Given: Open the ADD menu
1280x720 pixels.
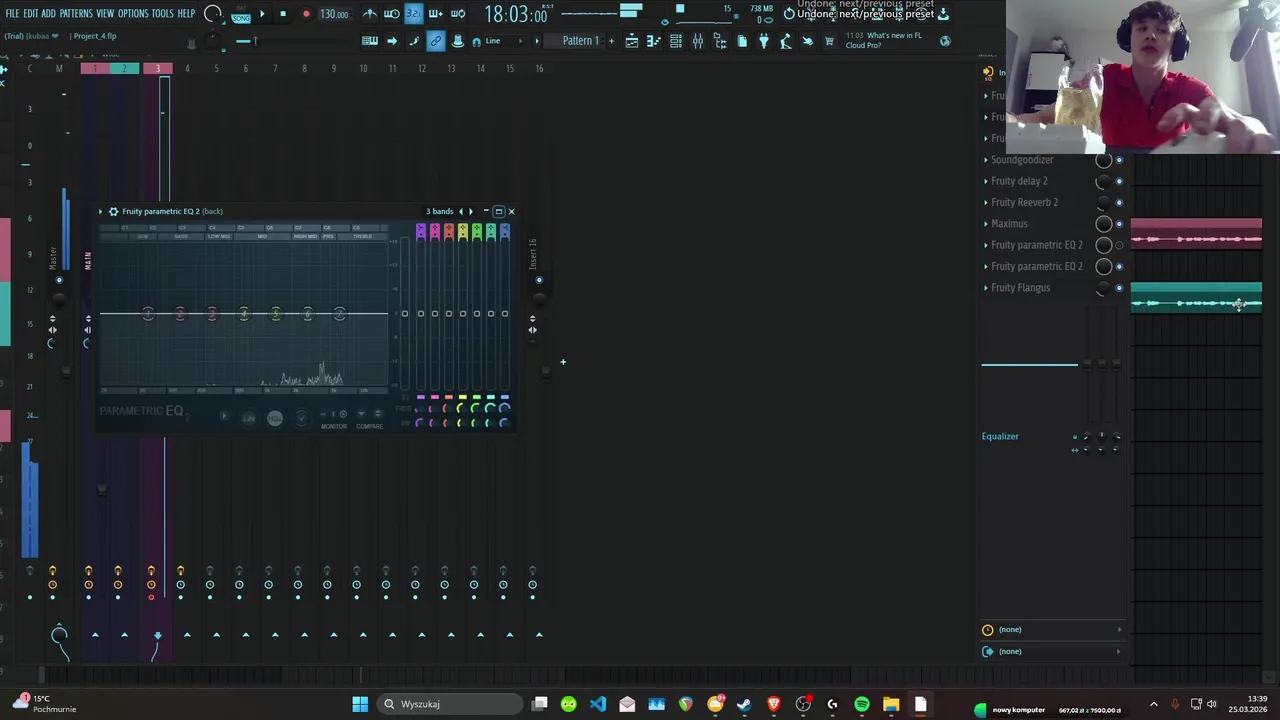Looking at the screenshot, I should (48, 14).
